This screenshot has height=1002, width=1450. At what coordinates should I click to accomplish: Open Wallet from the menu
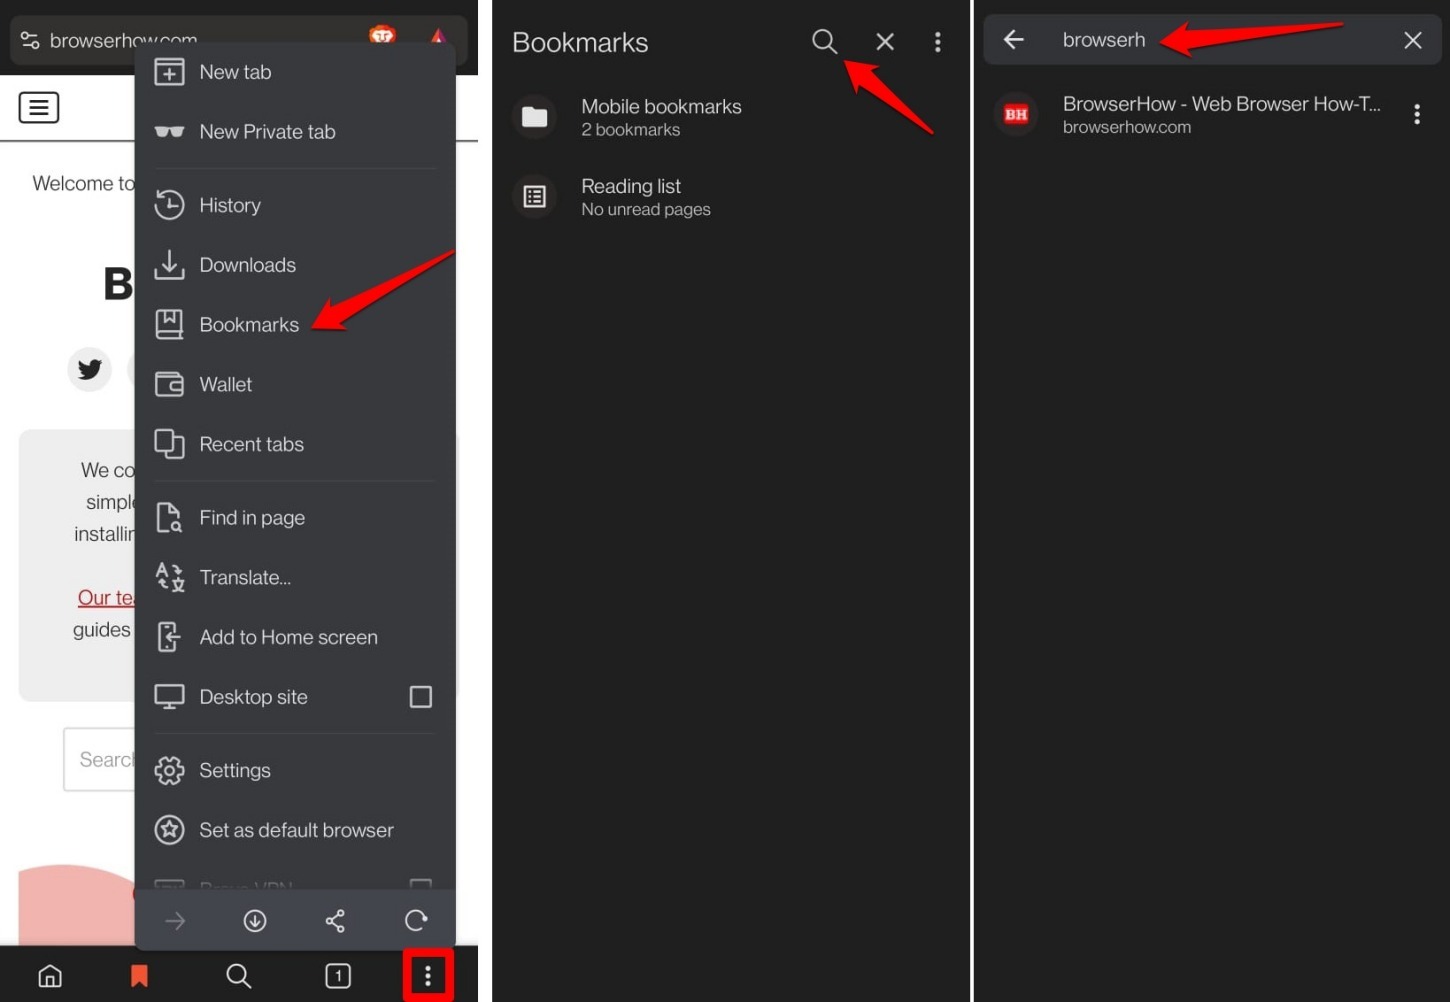click(295, 385)
